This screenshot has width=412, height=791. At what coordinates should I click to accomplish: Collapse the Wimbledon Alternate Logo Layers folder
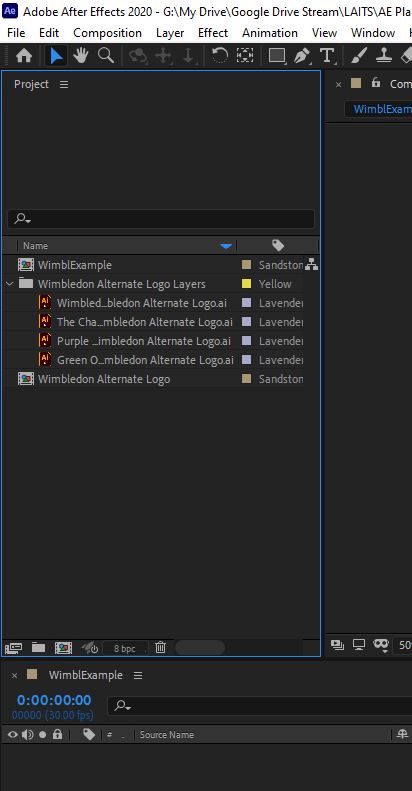[x=9, y=284]
